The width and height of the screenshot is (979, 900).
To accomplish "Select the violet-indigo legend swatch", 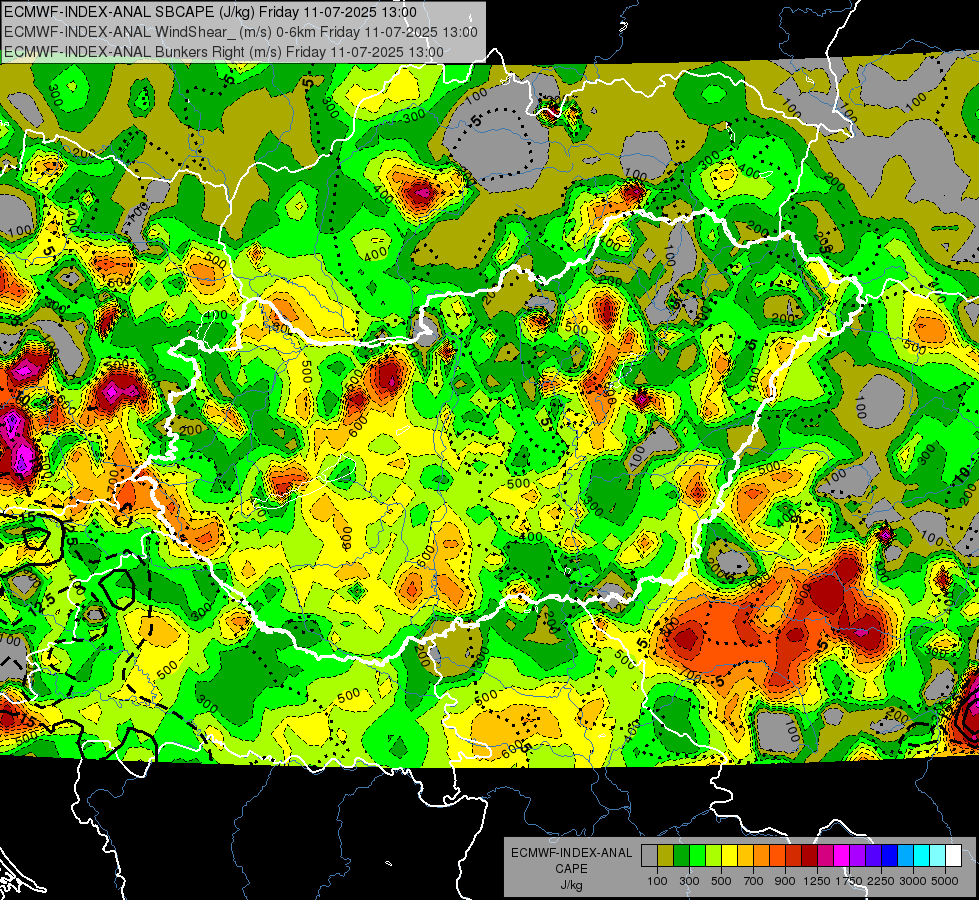I will [x=873, y=856].
